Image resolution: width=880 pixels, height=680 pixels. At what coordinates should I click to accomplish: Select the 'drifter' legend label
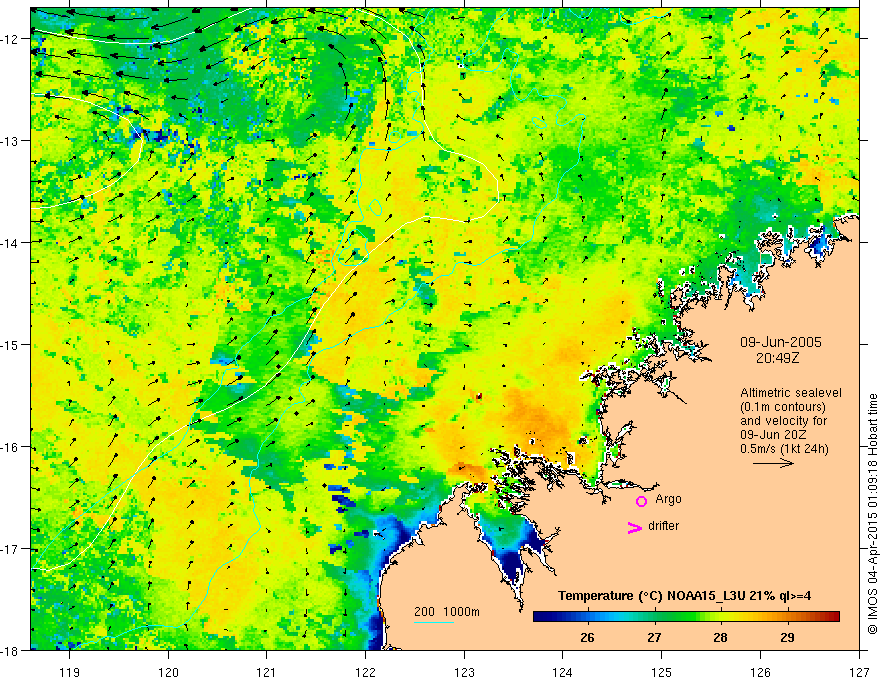663,526
